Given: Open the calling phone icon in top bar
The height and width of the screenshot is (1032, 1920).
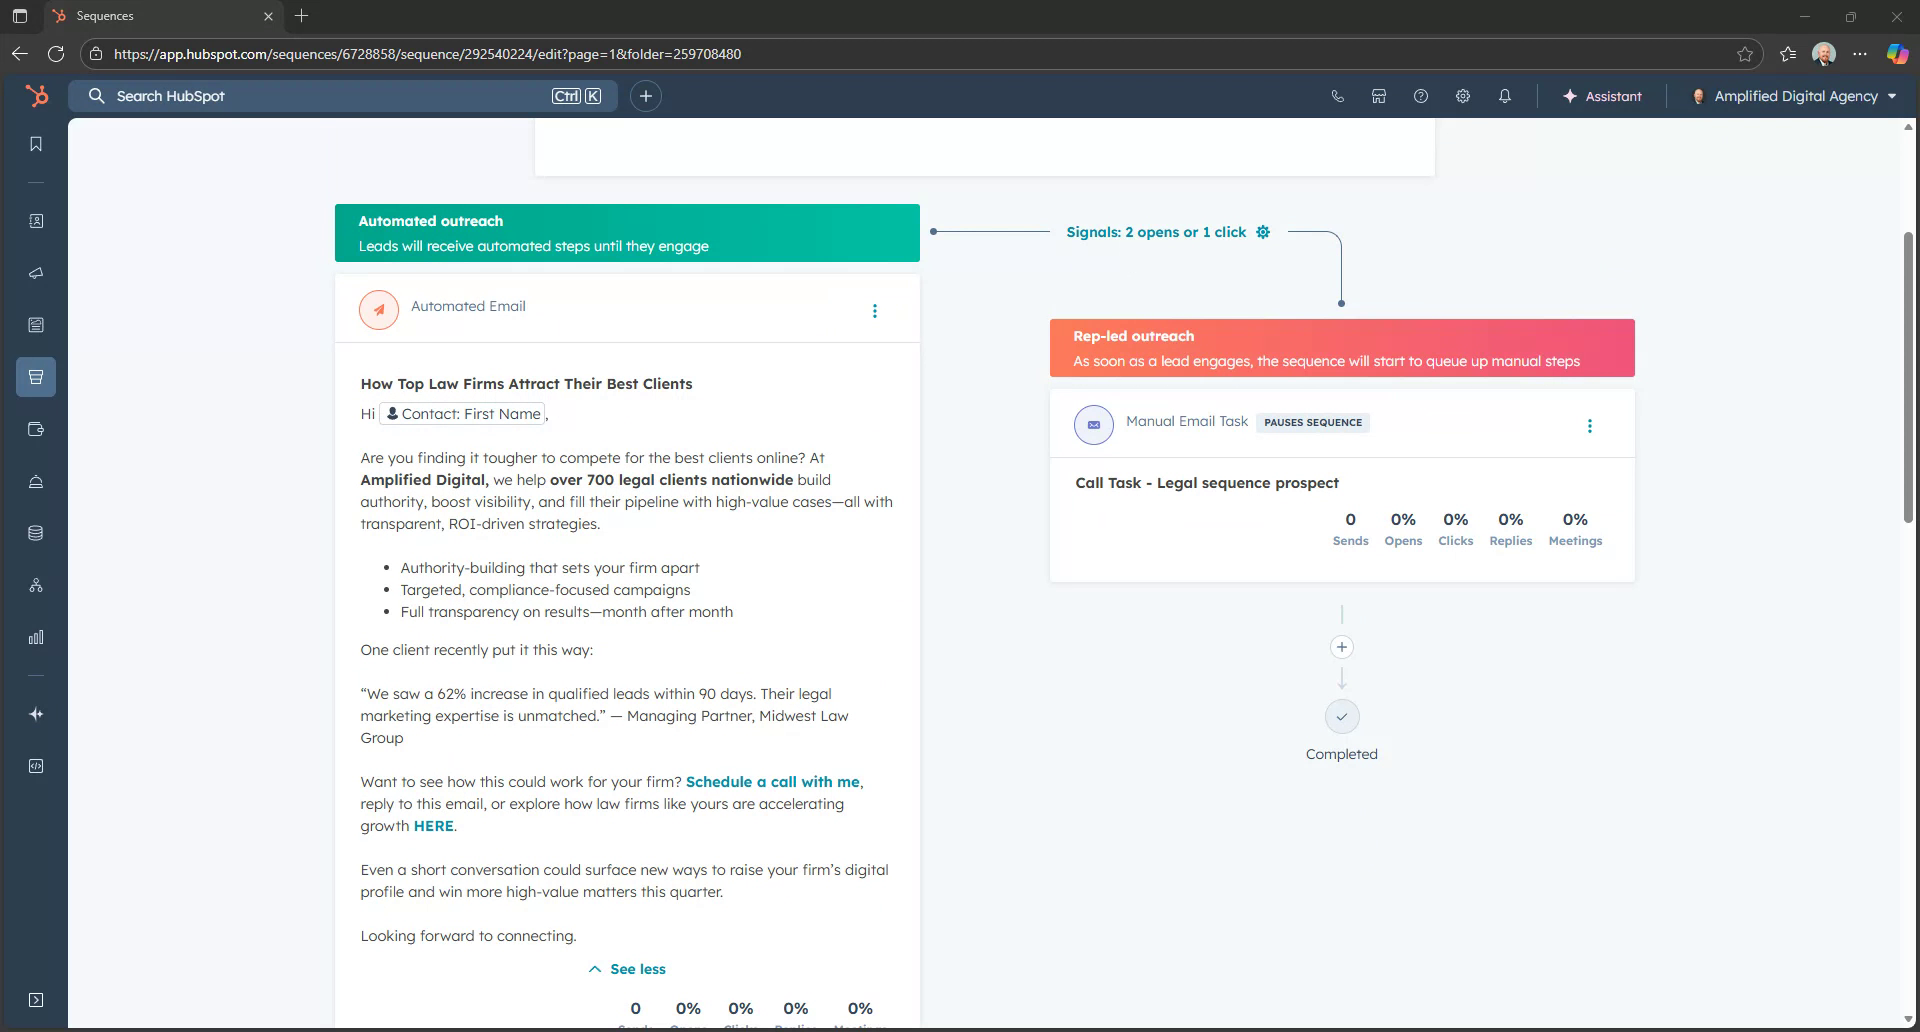Looking at the screenshot, I should (1338, 96).
